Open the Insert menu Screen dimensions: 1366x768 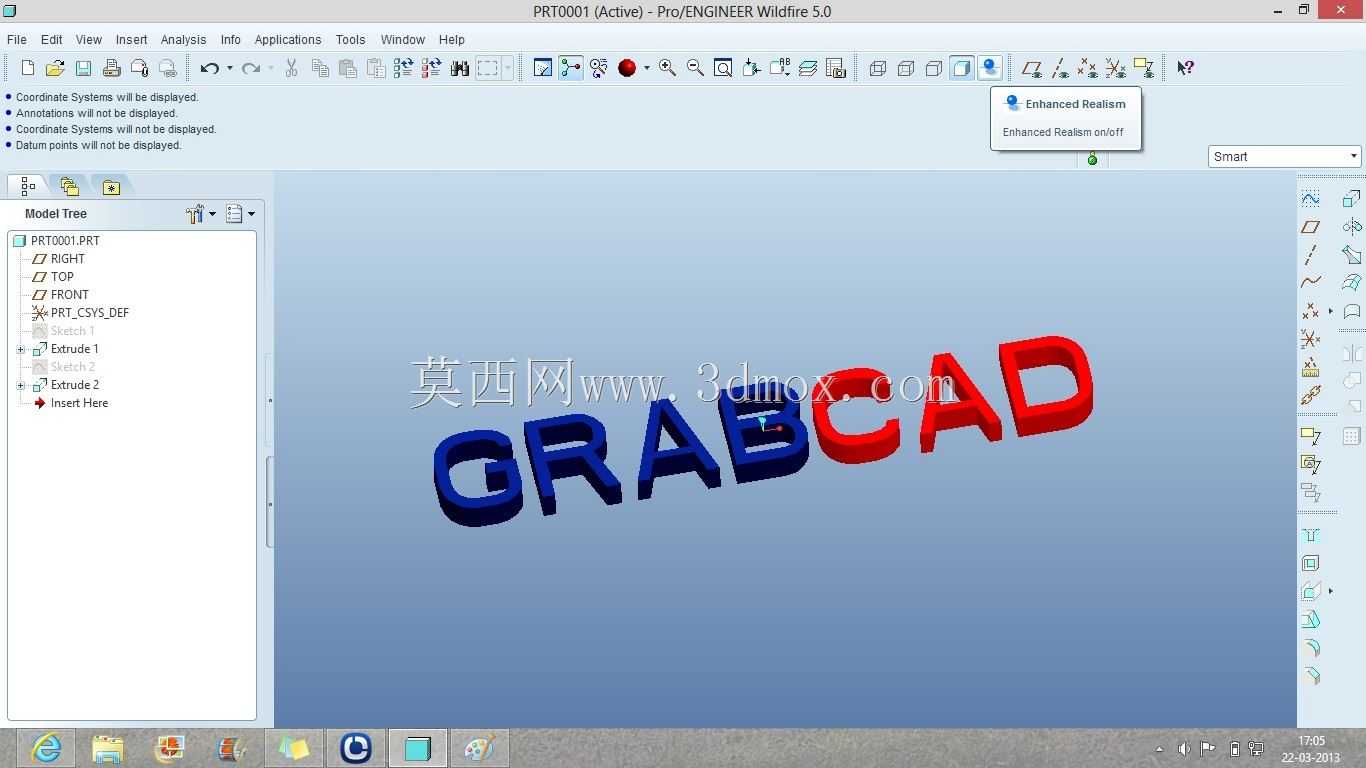click(132, 40)
